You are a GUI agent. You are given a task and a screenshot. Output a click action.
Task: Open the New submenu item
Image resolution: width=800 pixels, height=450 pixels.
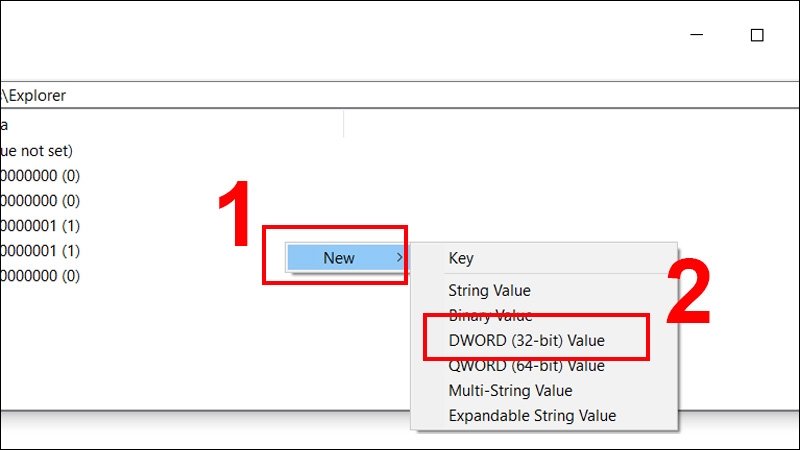click(339, 258)
